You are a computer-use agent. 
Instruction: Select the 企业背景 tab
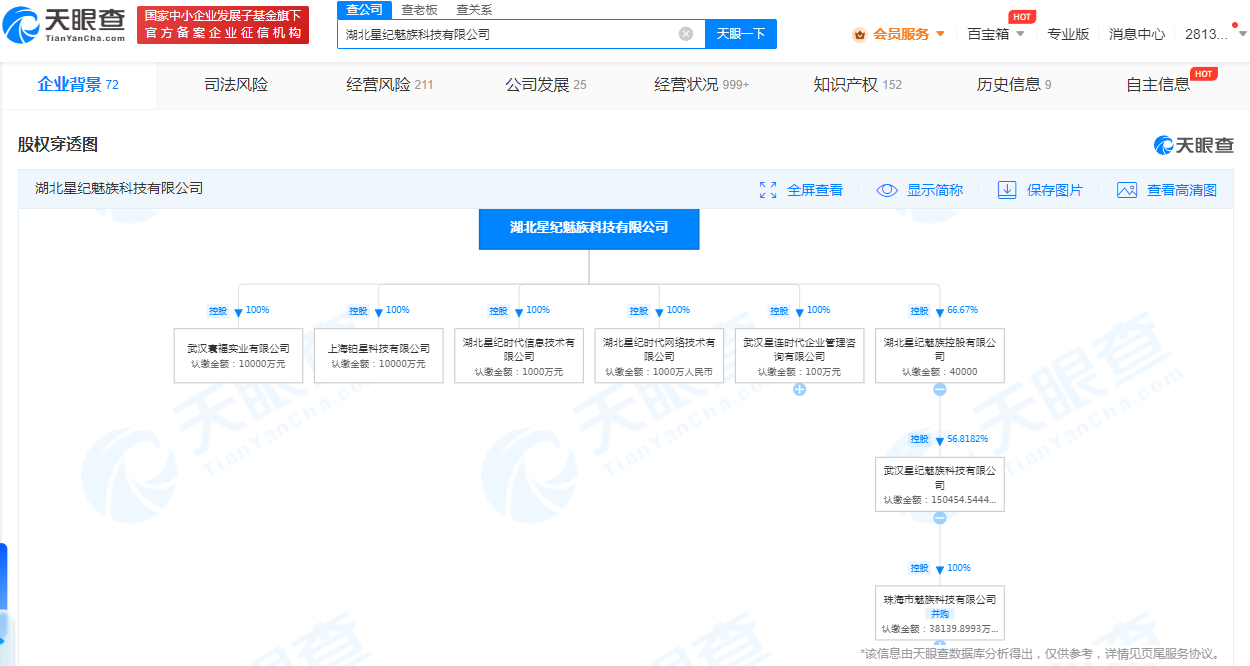pos(78,85)
